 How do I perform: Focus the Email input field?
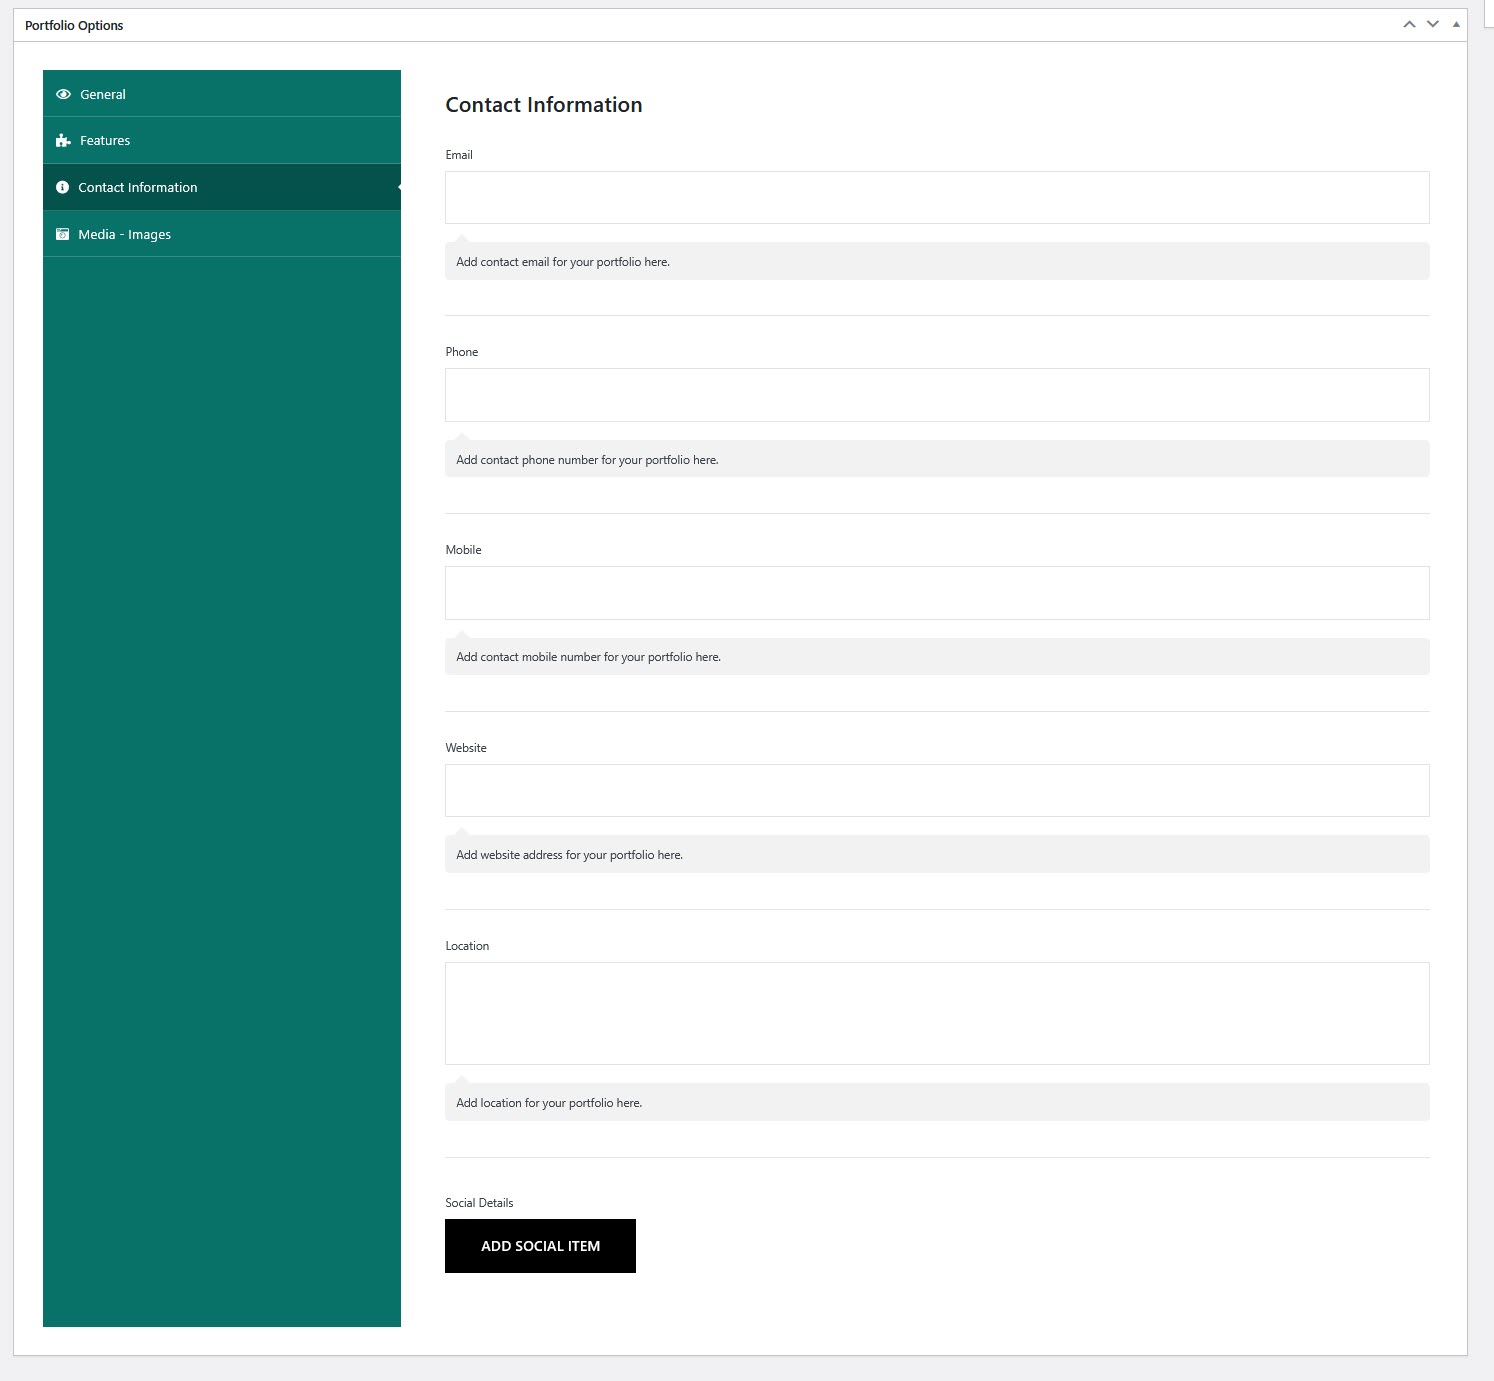point(936,198)
